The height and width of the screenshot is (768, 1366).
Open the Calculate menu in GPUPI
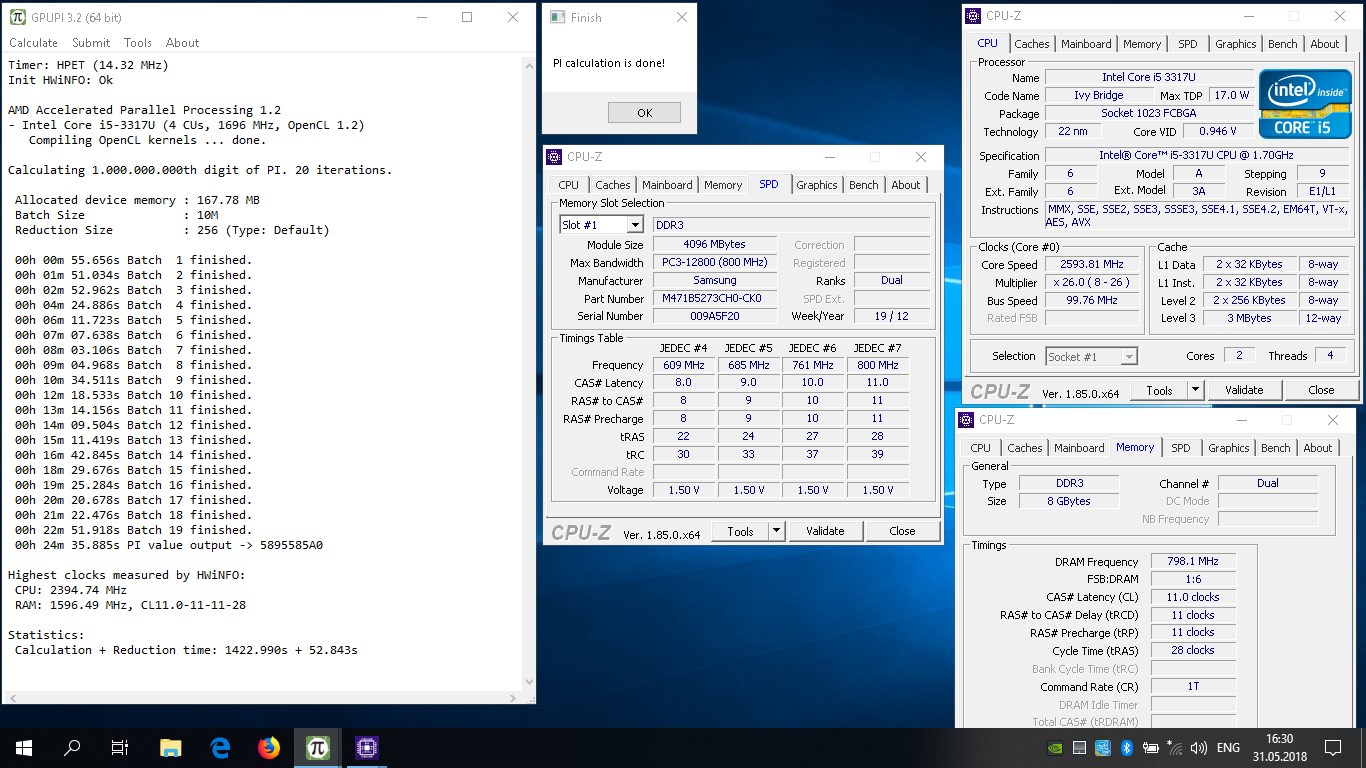[x=33, y=43]
